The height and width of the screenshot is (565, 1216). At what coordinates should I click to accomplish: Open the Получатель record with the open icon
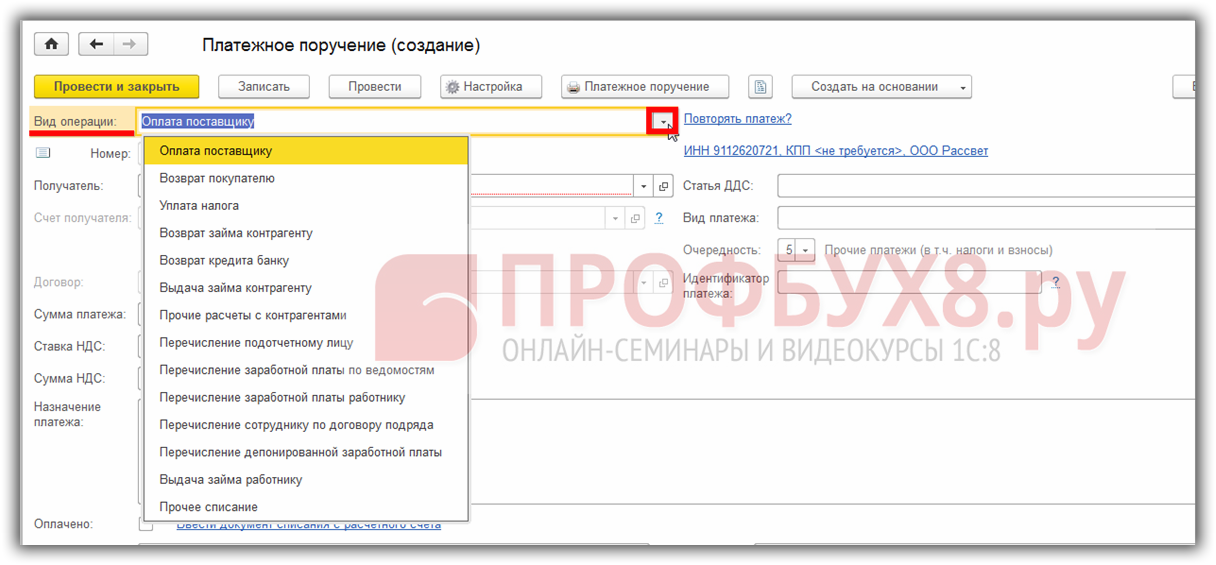(x=664, y=186)
